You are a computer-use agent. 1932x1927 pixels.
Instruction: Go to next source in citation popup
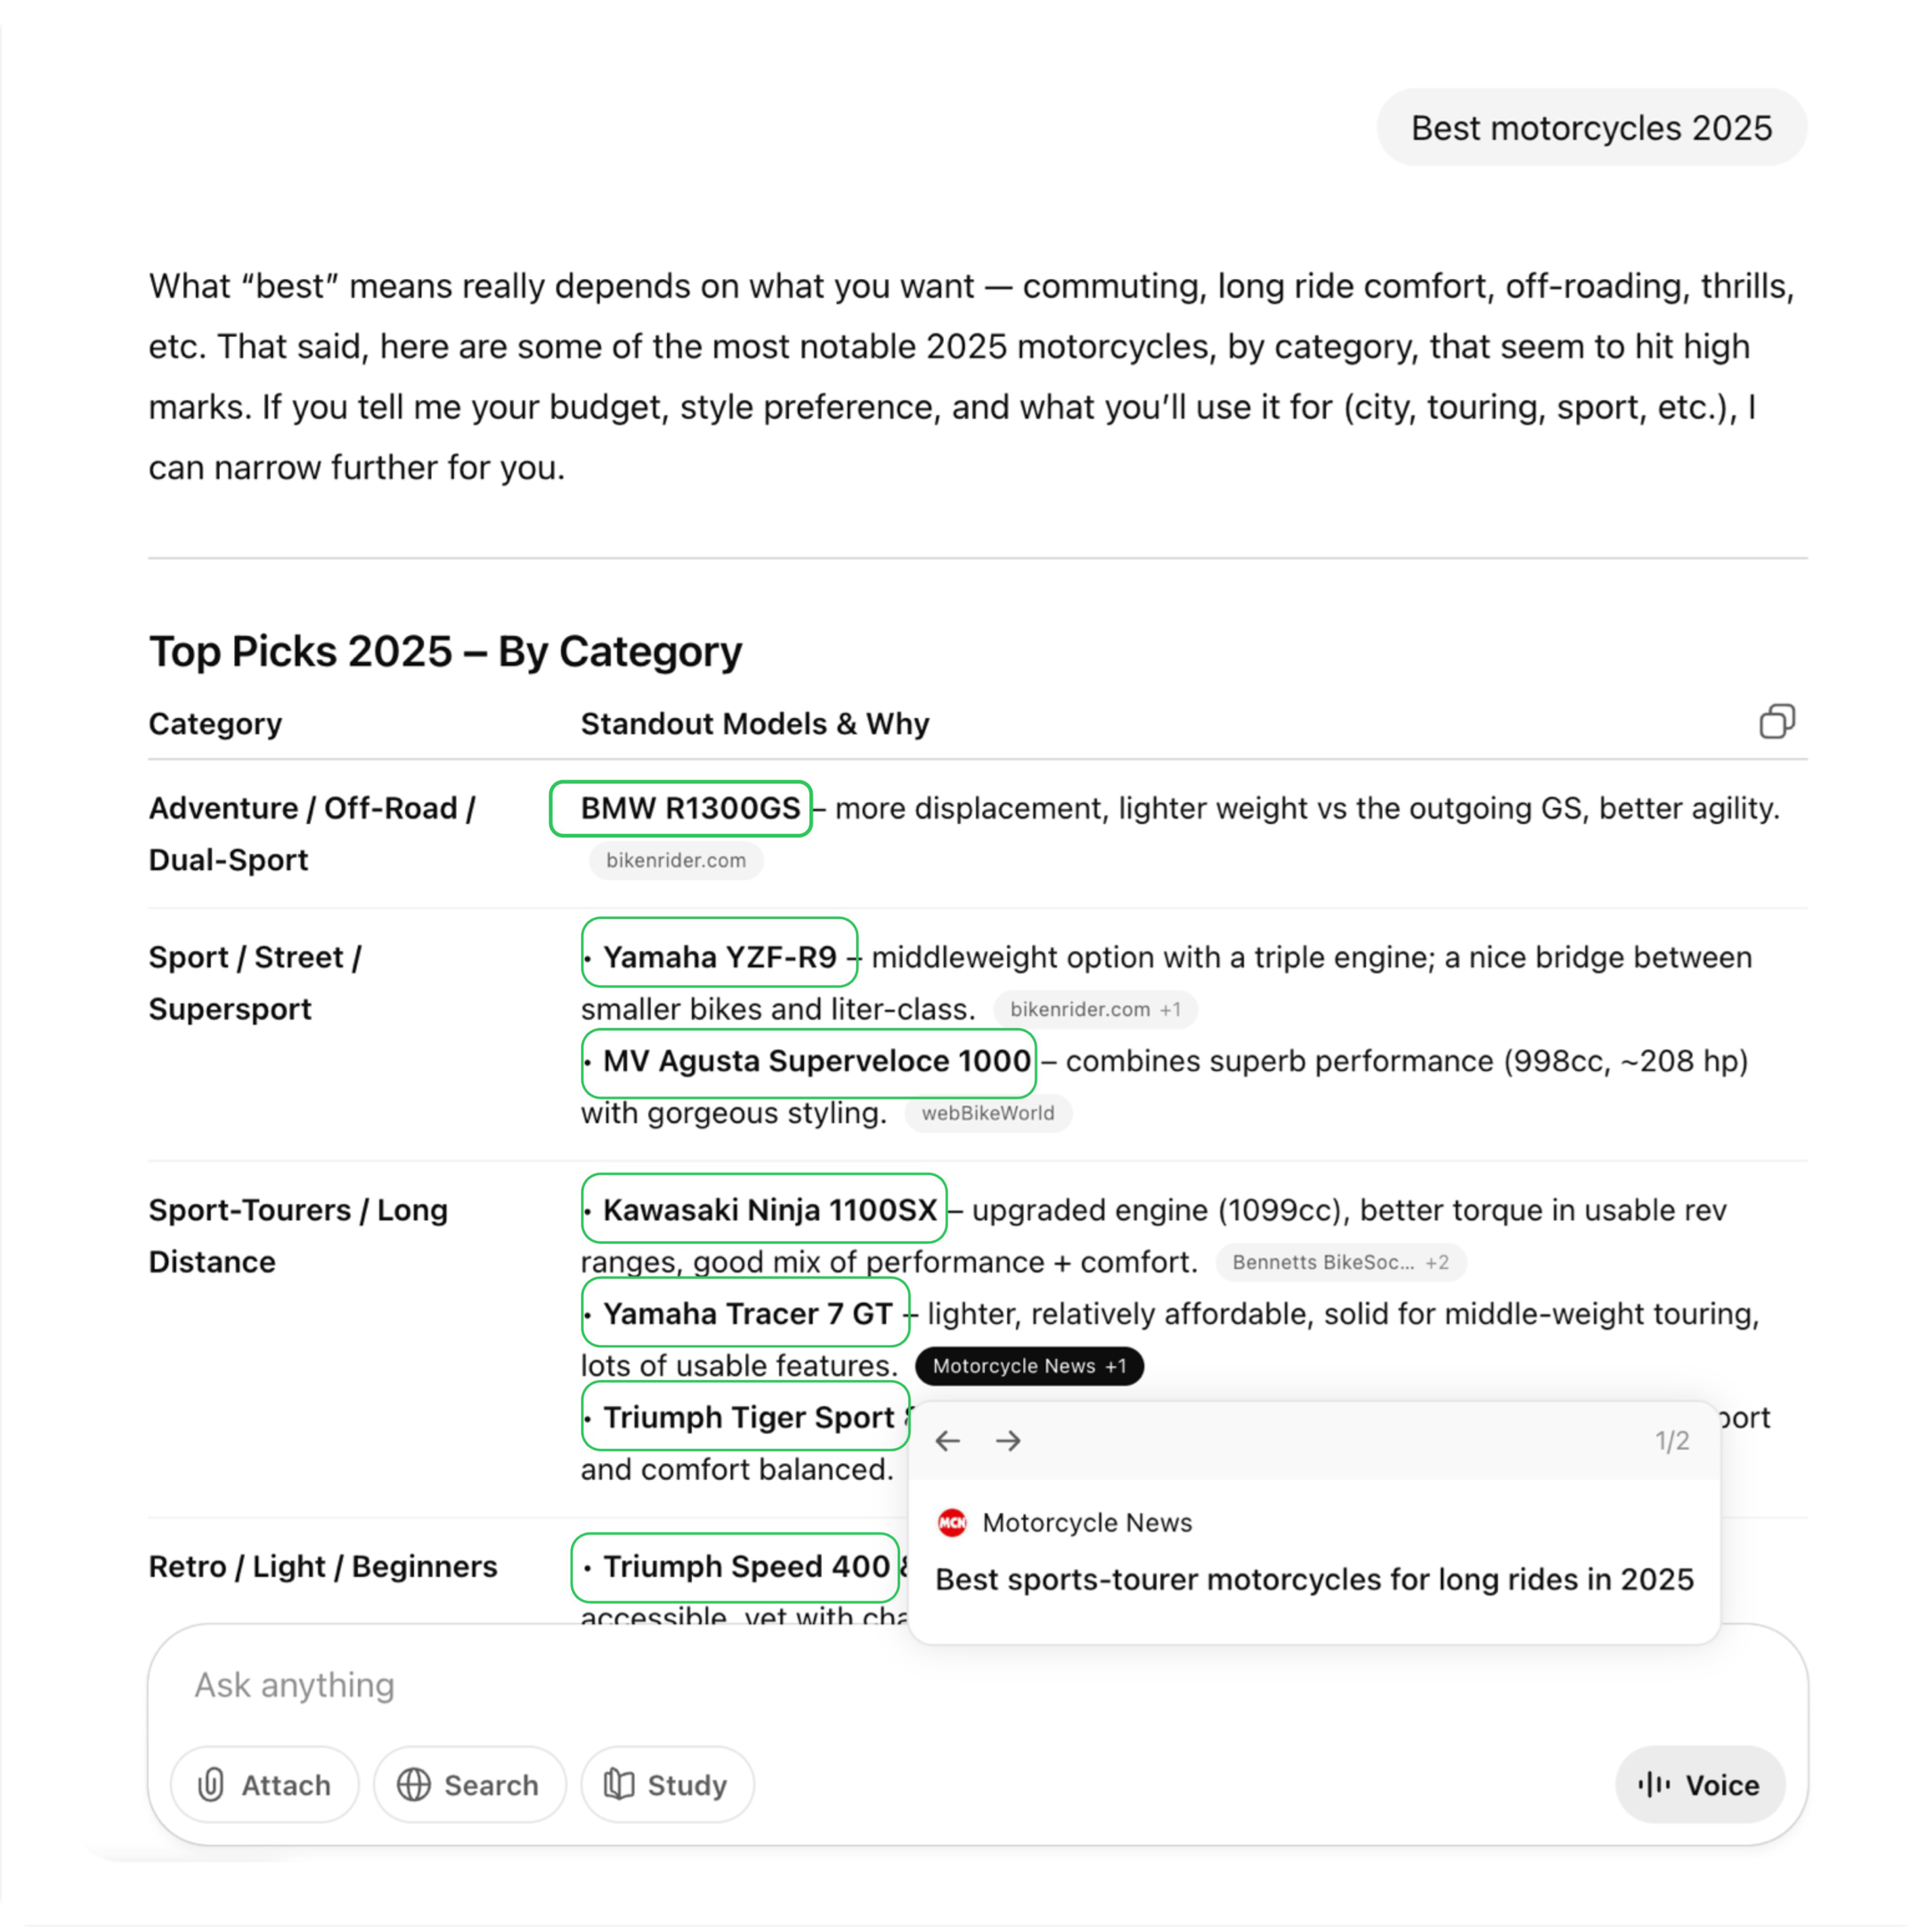(1008, 1440)
